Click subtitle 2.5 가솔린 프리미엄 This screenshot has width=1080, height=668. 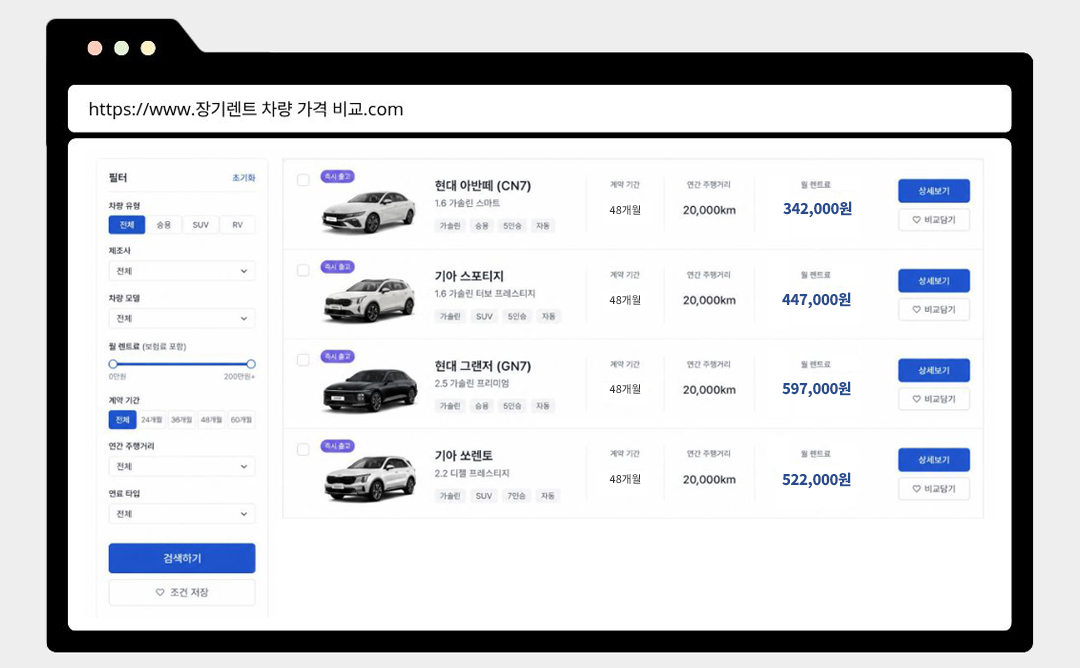tap(472, 384)
